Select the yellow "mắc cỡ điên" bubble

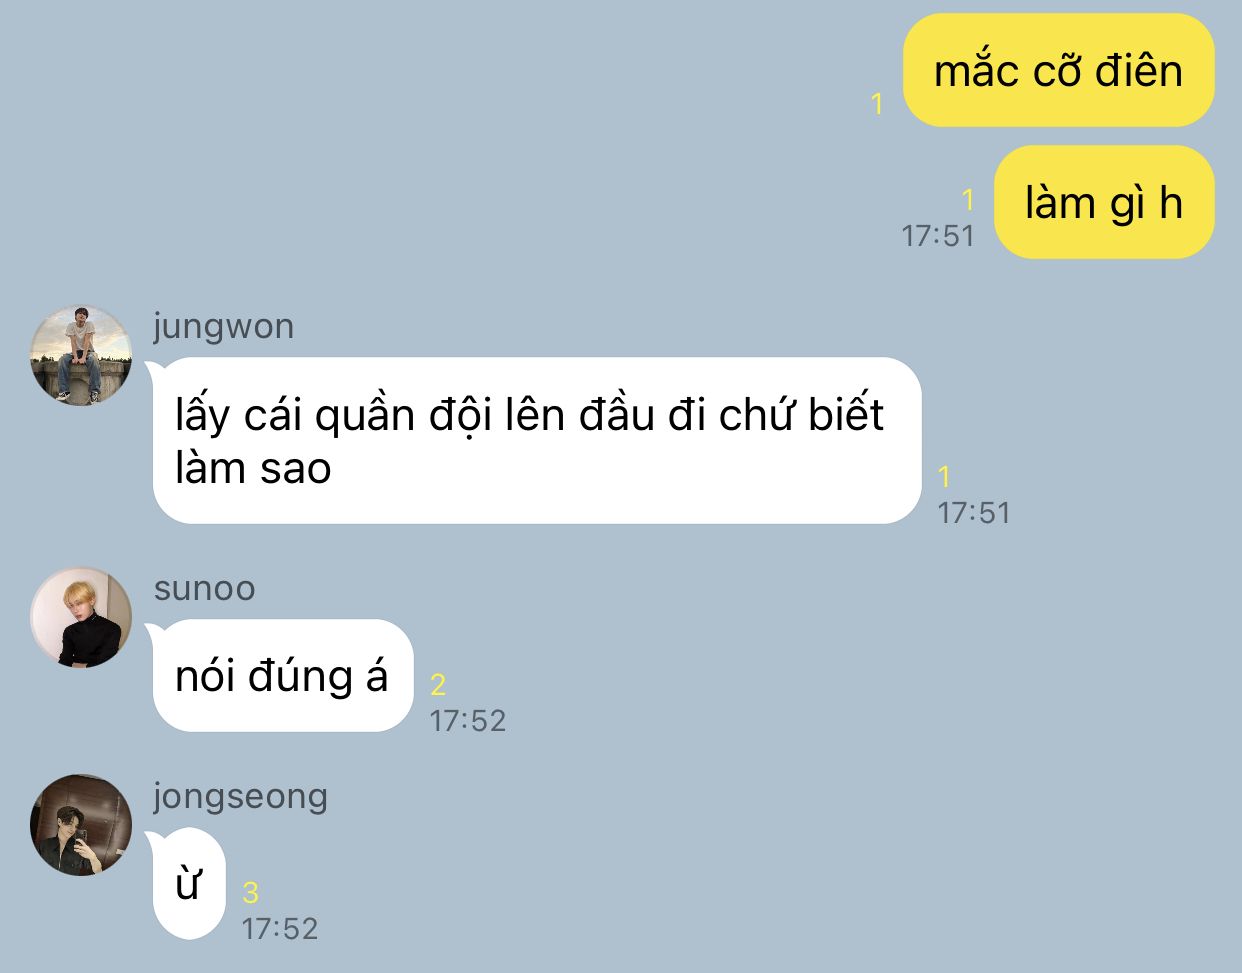(x=1058, y=70)
